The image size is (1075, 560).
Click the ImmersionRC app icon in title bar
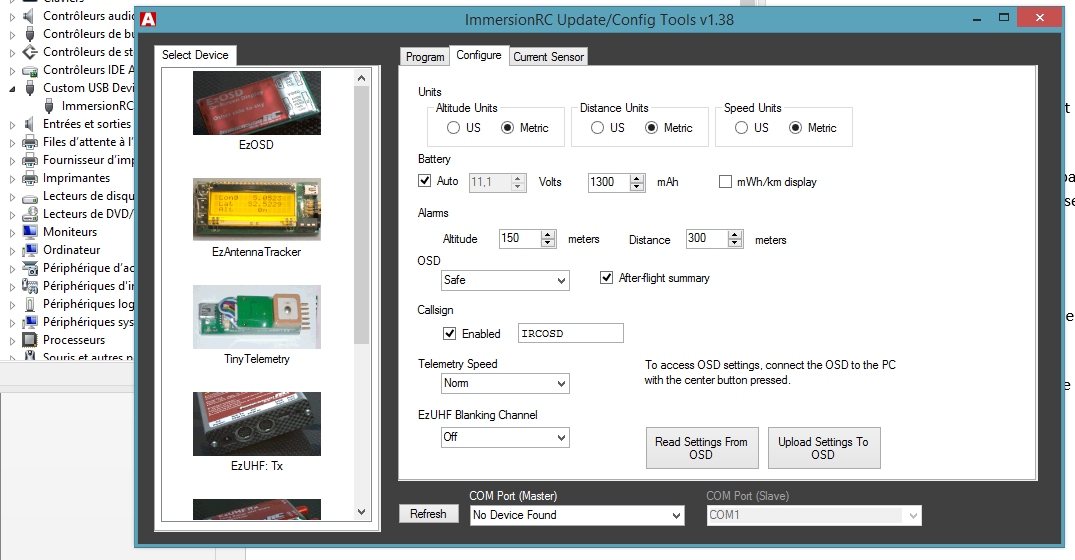pos(148,19)
